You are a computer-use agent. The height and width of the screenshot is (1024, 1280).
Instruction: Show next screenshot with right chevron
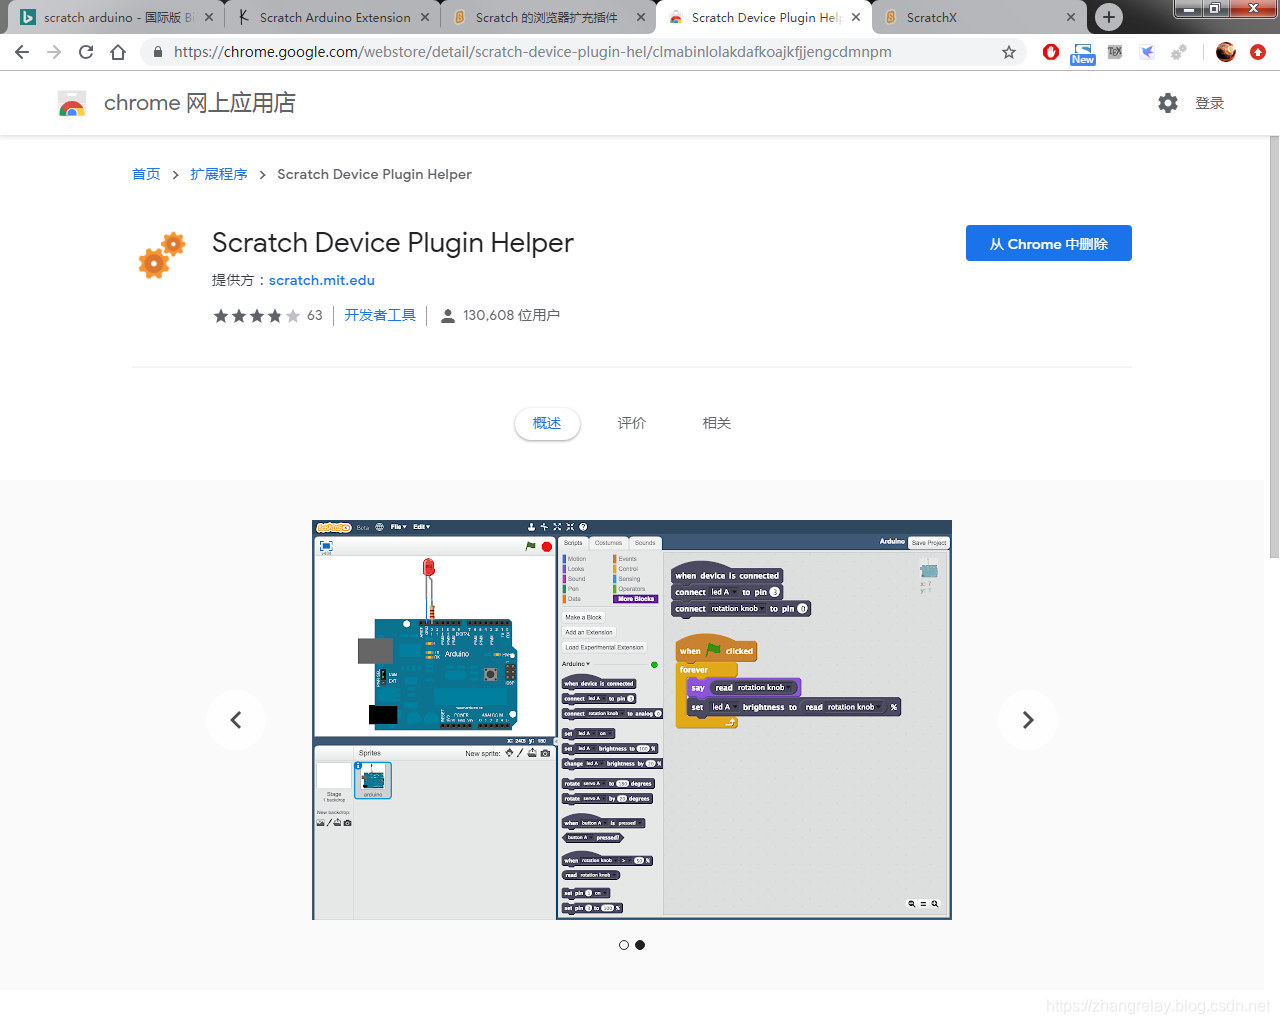[x=1028, y=720]
